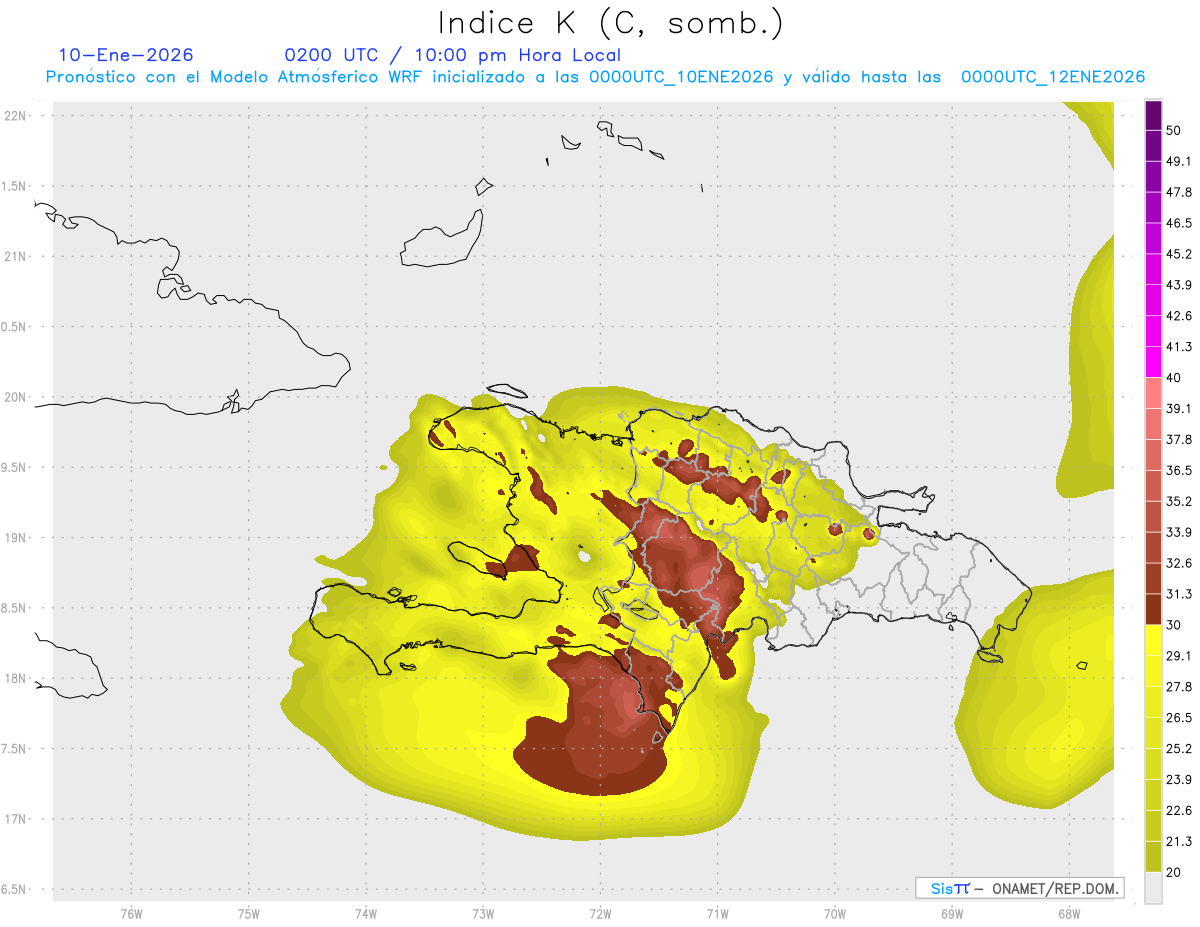1200x927 pixels.
Task: Select the "22.6" colorbar value
Action: (1179, 811)
